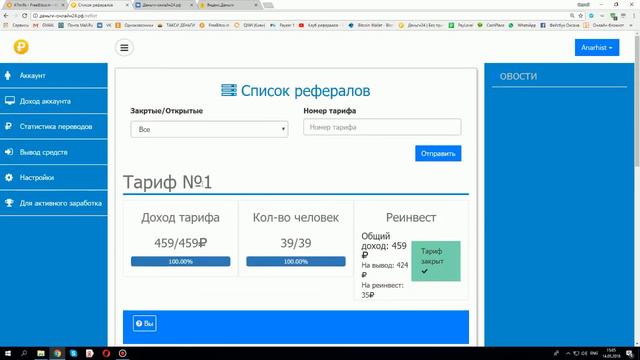Focus the Номер тарифа input field
Viewport: 640px width, 360px height.
coord(382,127)
